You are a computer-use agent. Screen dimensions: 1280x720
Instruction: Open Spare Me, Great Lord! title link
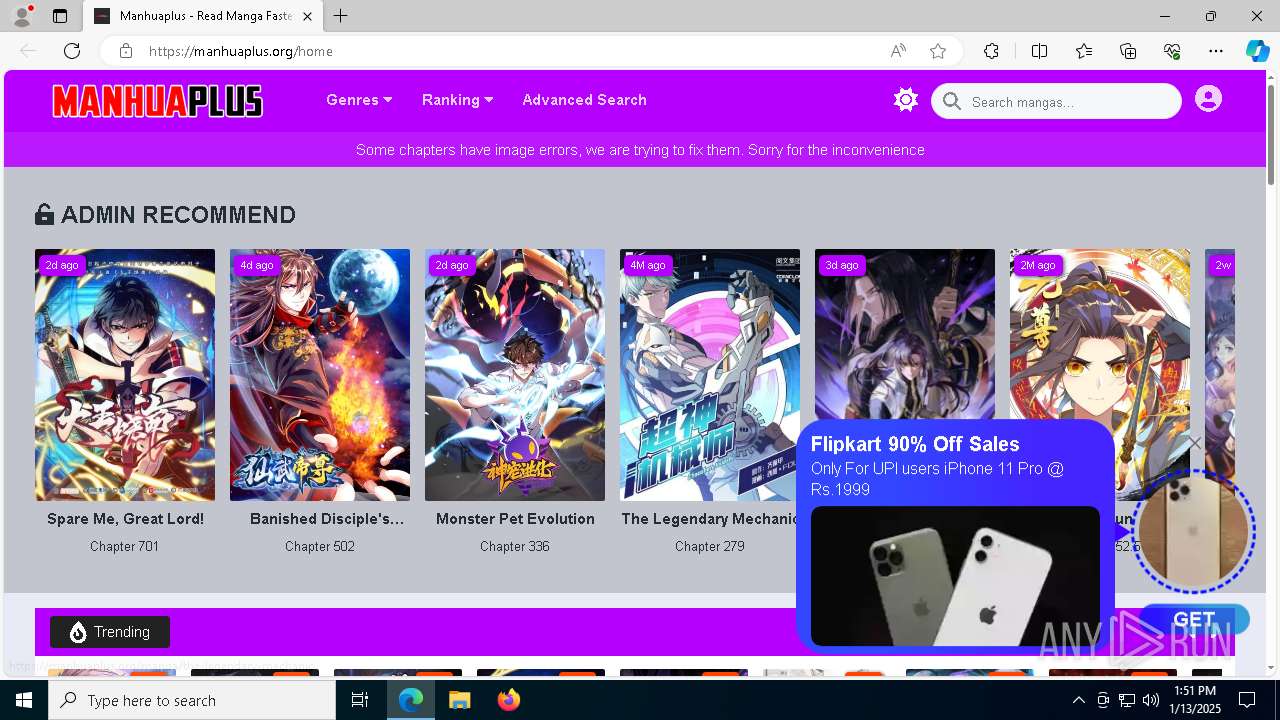click(x=125, y=519)
